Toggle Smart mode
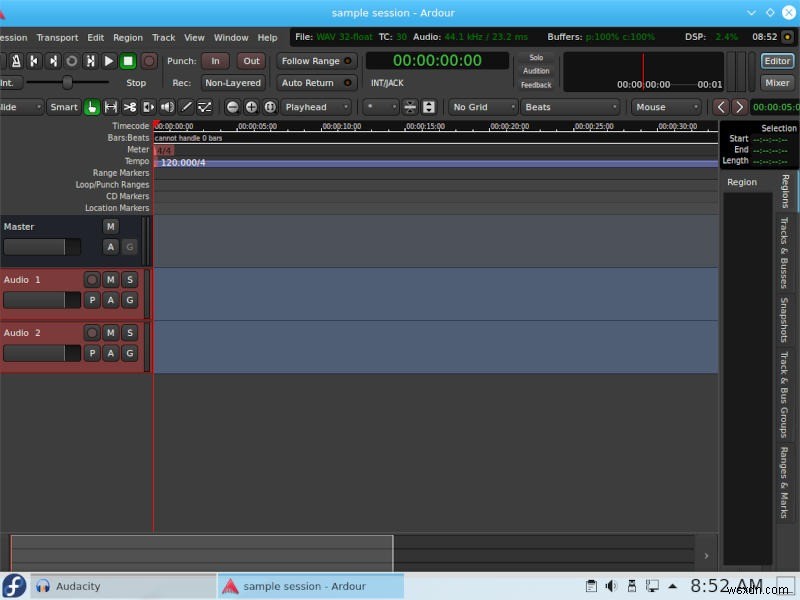This screenshot has width=800, height=600. 64,107
